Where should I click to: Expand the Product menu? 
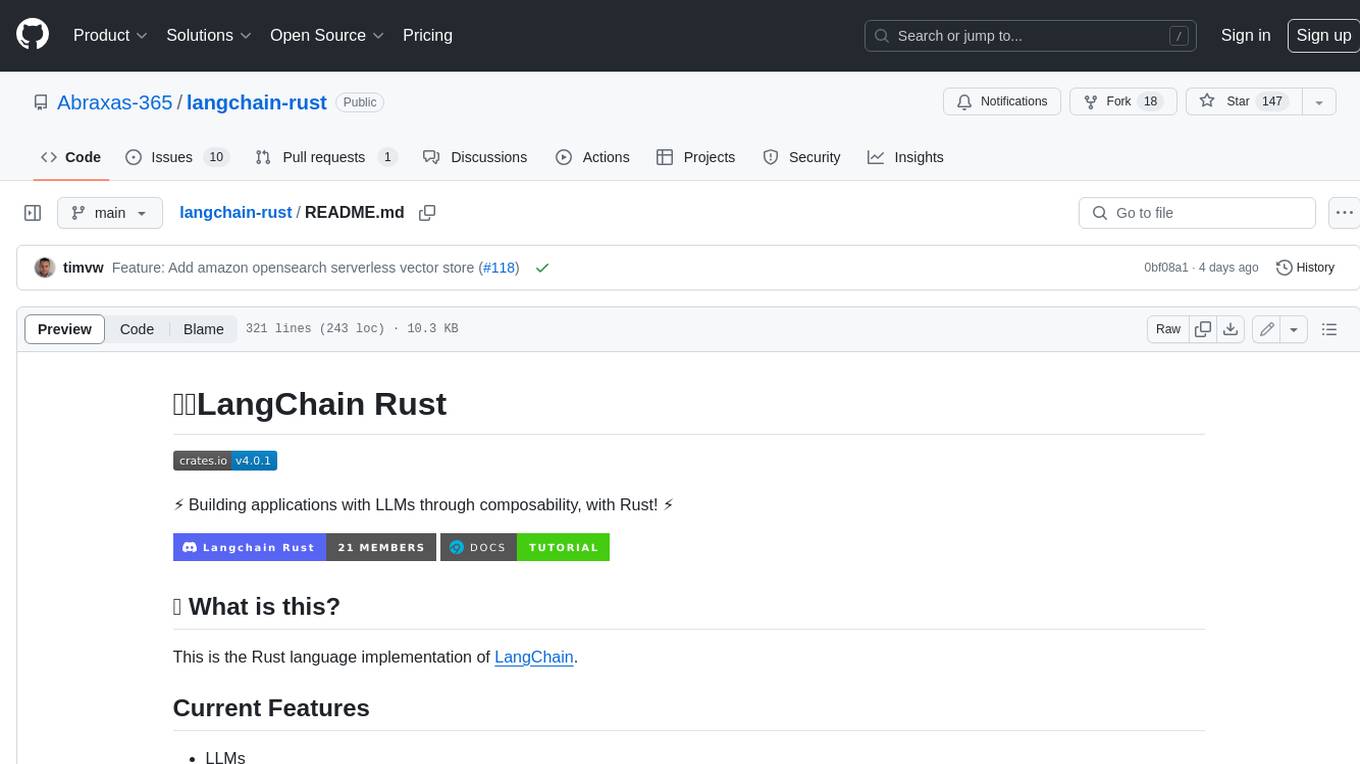tap(110, 35)
